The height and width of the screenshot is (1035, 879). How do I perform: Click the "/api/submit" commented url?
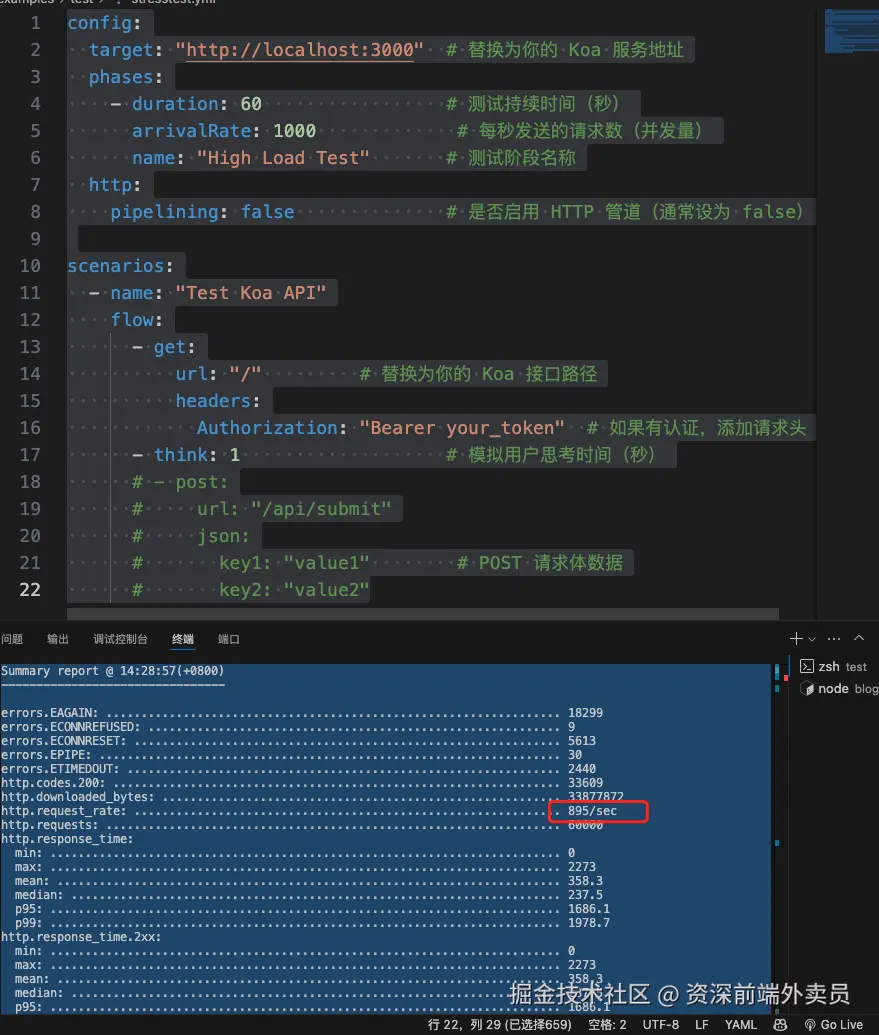[x=321, y=509]
